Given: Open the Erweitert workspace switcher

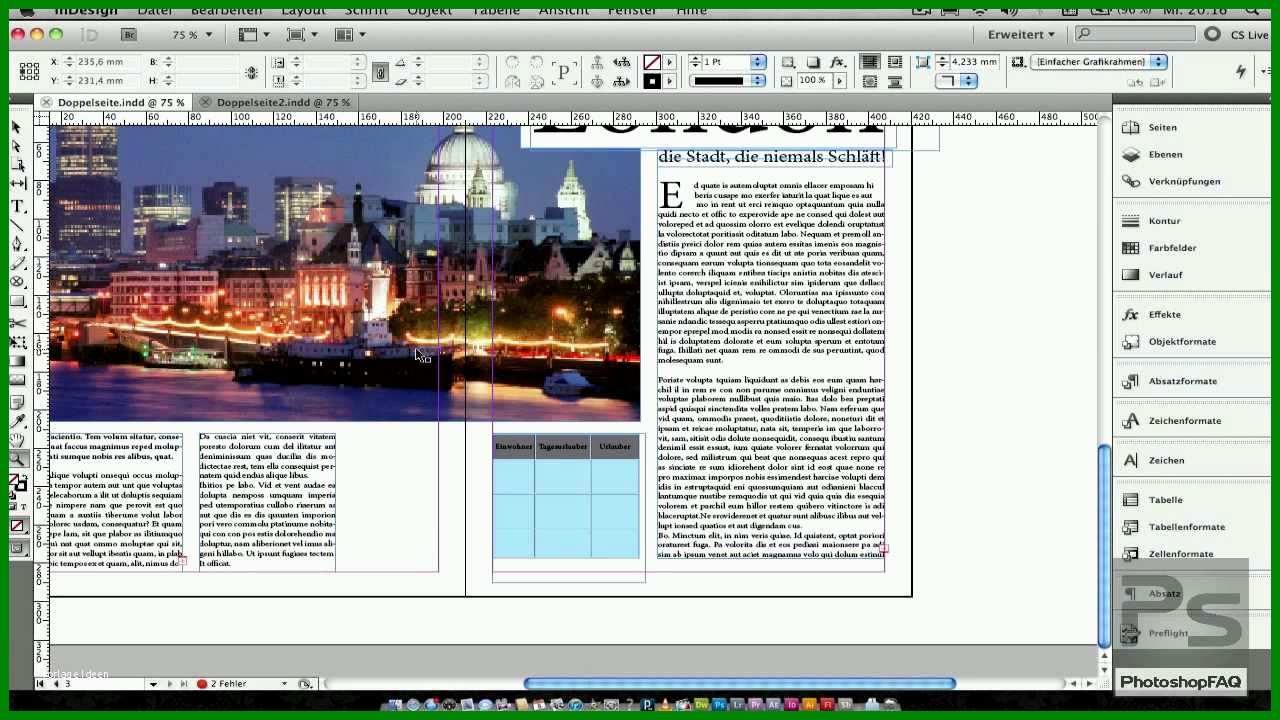Looking at the screenshot, I should [1020, 34].
